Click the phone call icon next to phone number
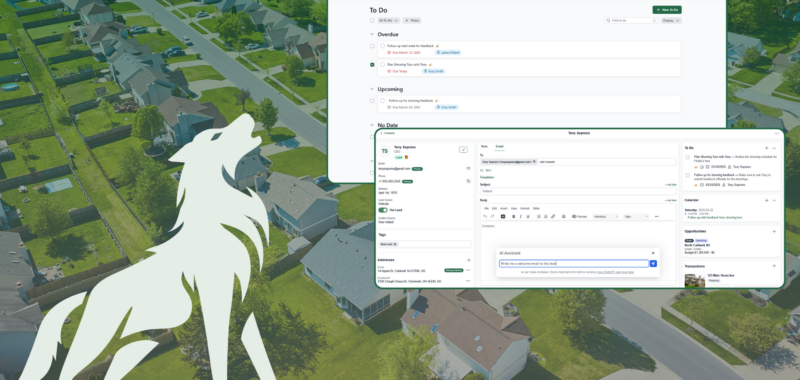The width and height of the screenshot is (800, 380). [x=468, y=181]
